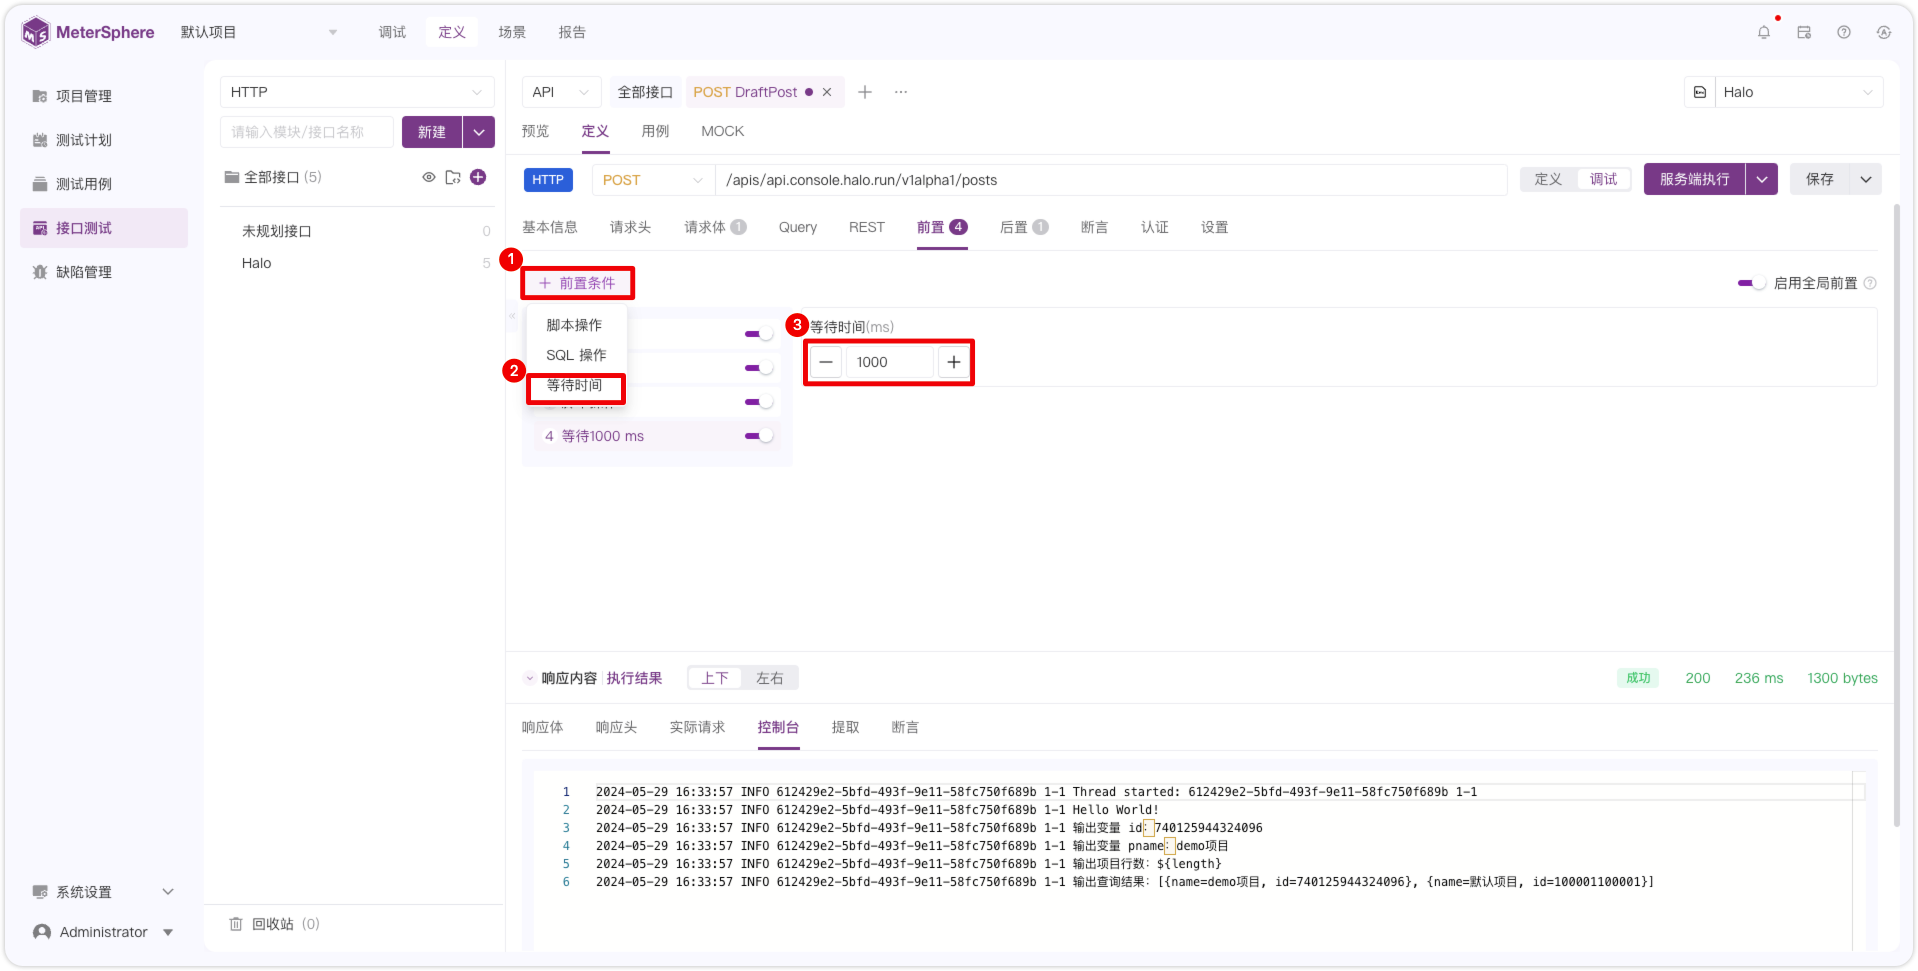The image size is (1918, 971).
Task: Open the 响应头 tab
Action: pos(616,727)
